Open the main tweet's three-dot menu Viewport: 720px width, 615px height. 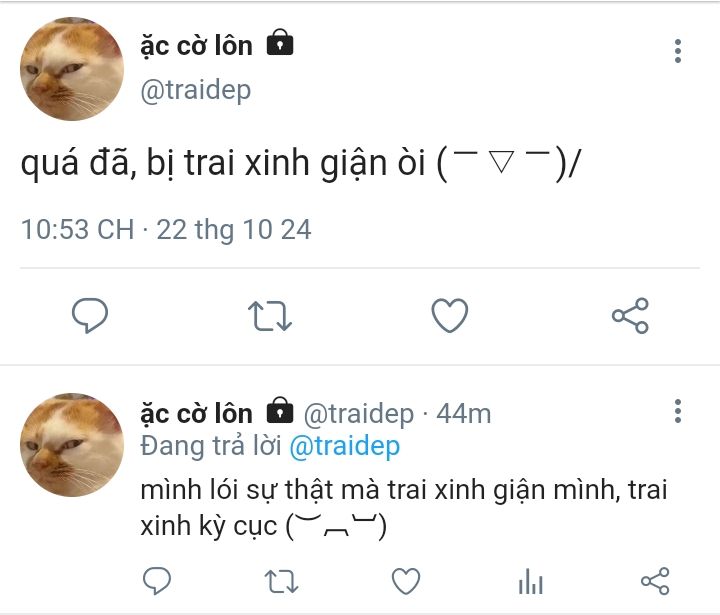678,51
